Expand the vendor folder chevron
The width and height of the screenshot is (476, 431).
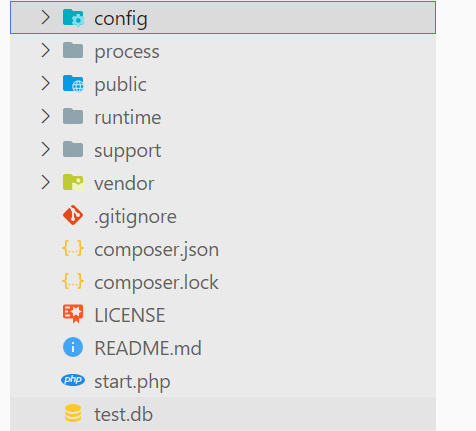tap(45, 182)
